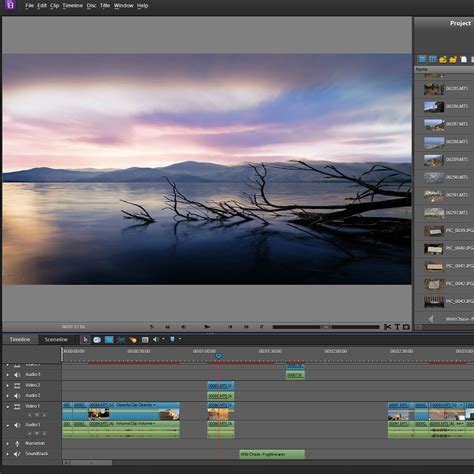Click the speaker icon on Soundtrack track
Screen dimensions: 474x474
(17, 454)
